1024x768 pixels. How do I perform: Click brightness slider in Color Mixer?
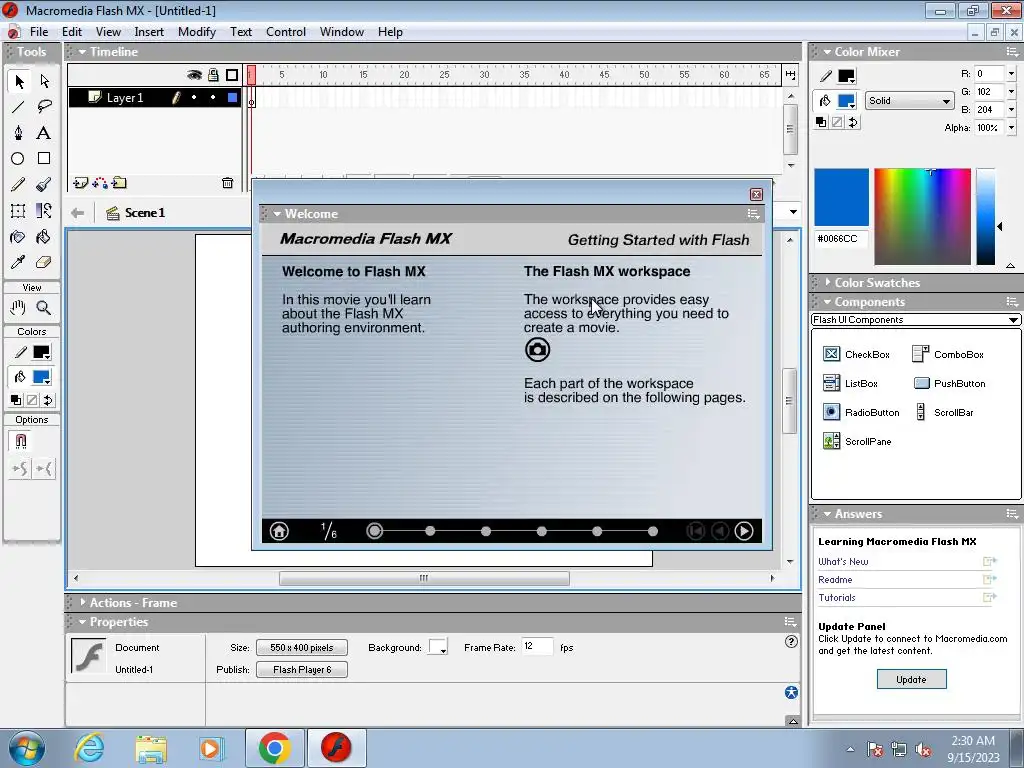[x=985, y=217]
